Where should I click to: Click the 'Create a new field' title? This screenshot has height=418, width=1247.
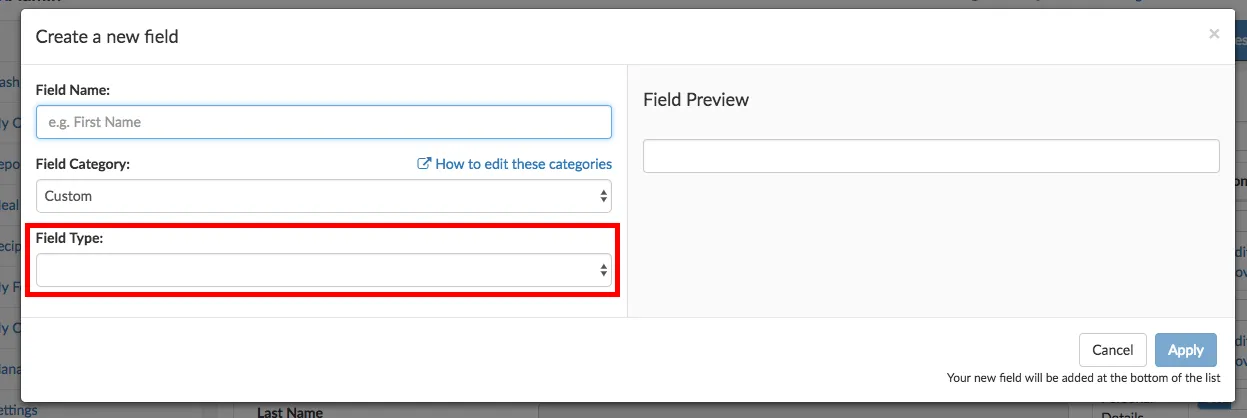point(107,37)
